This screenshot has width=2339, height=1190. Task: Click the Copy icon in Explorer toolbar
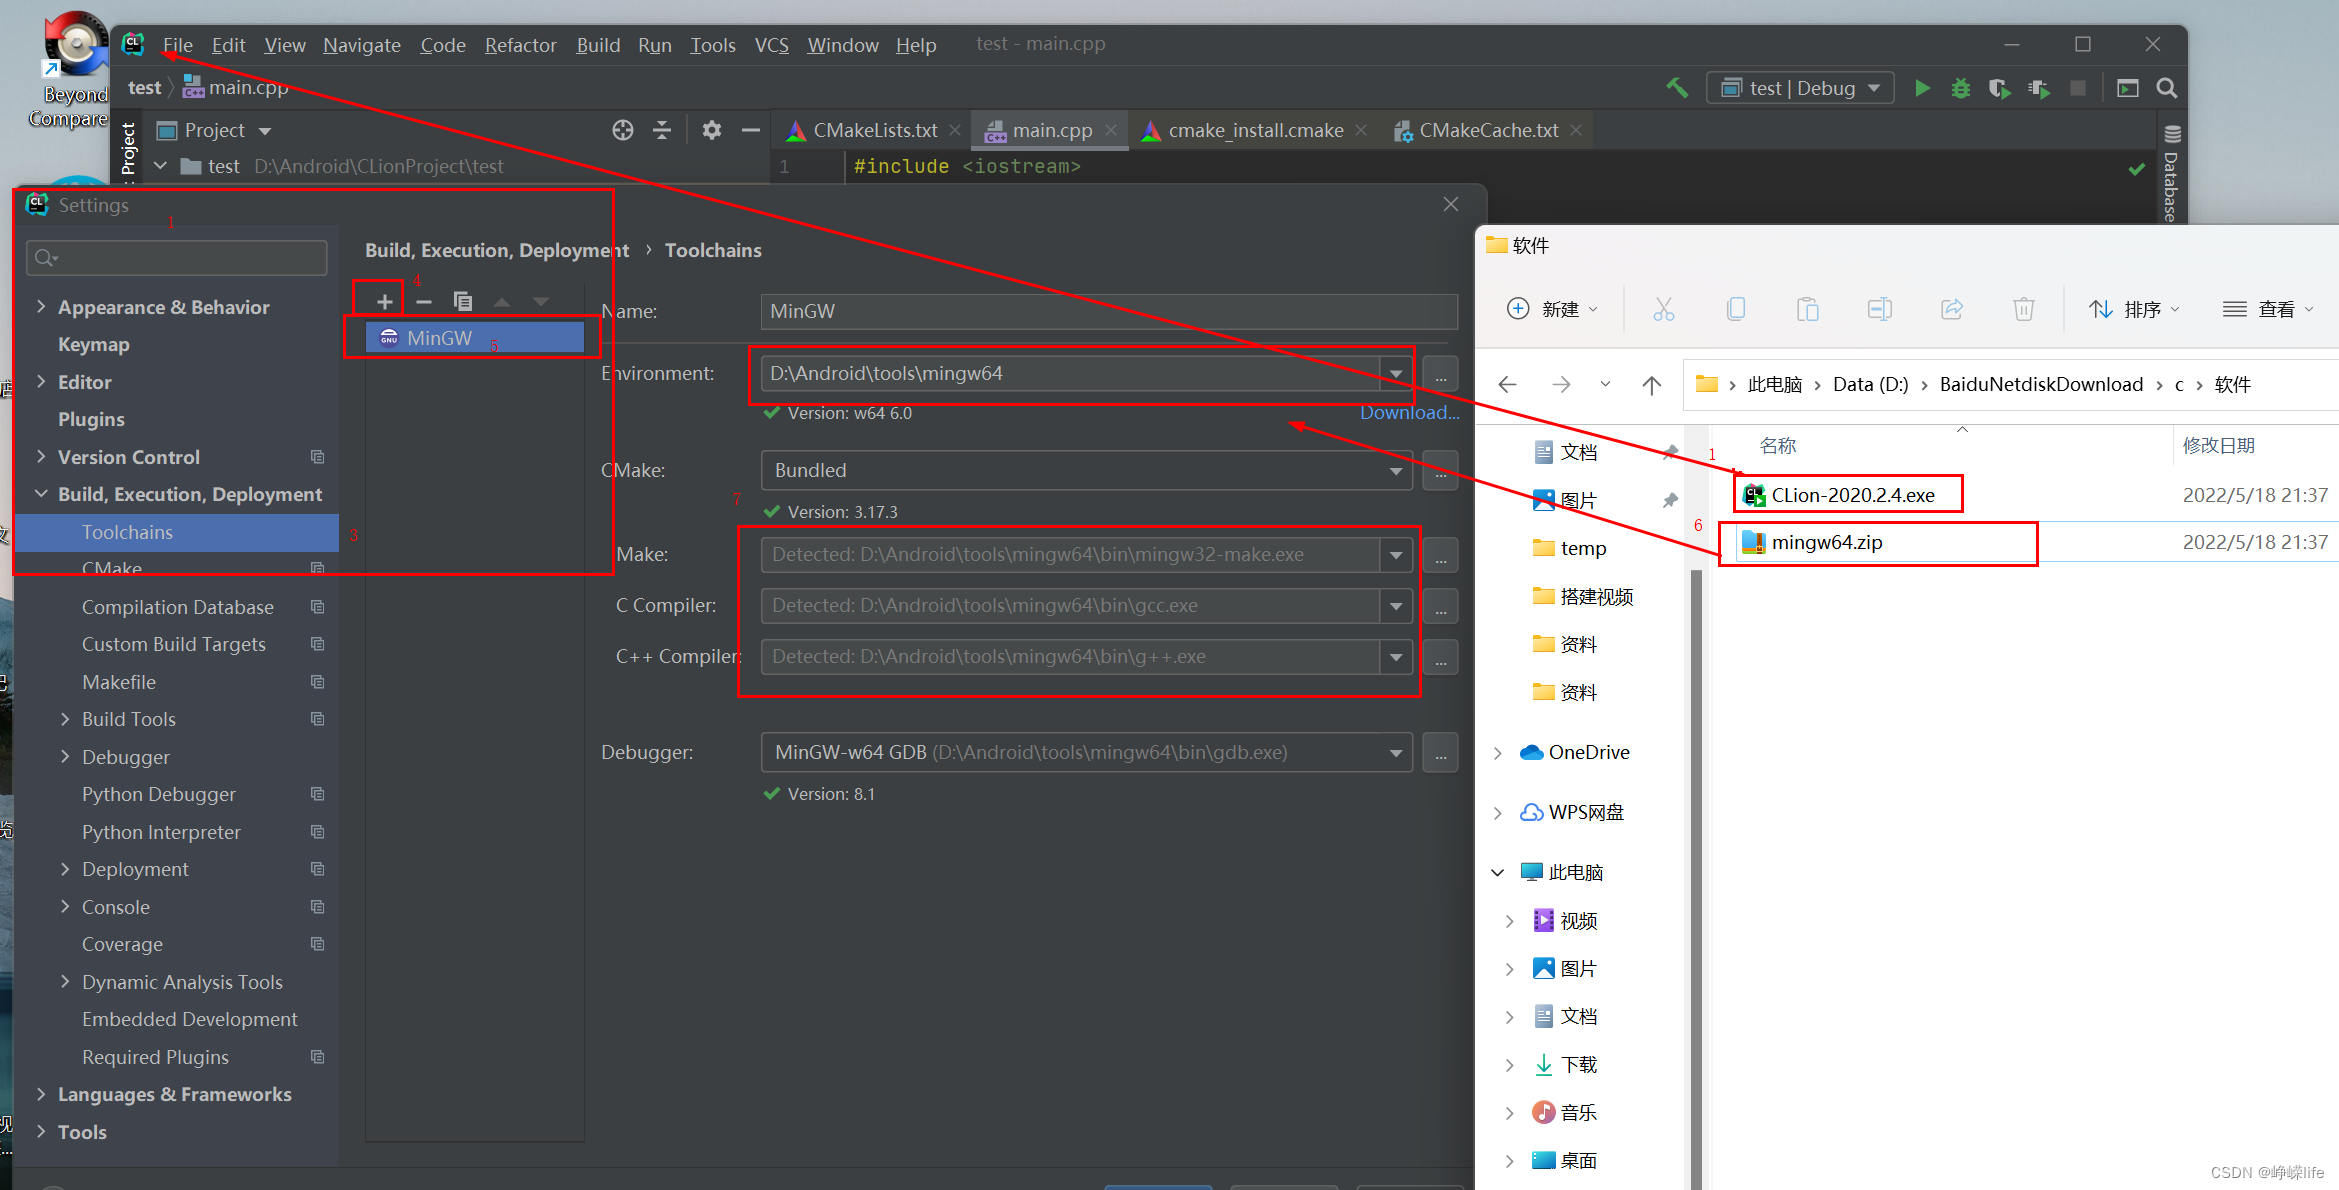tap(1736, 309)
